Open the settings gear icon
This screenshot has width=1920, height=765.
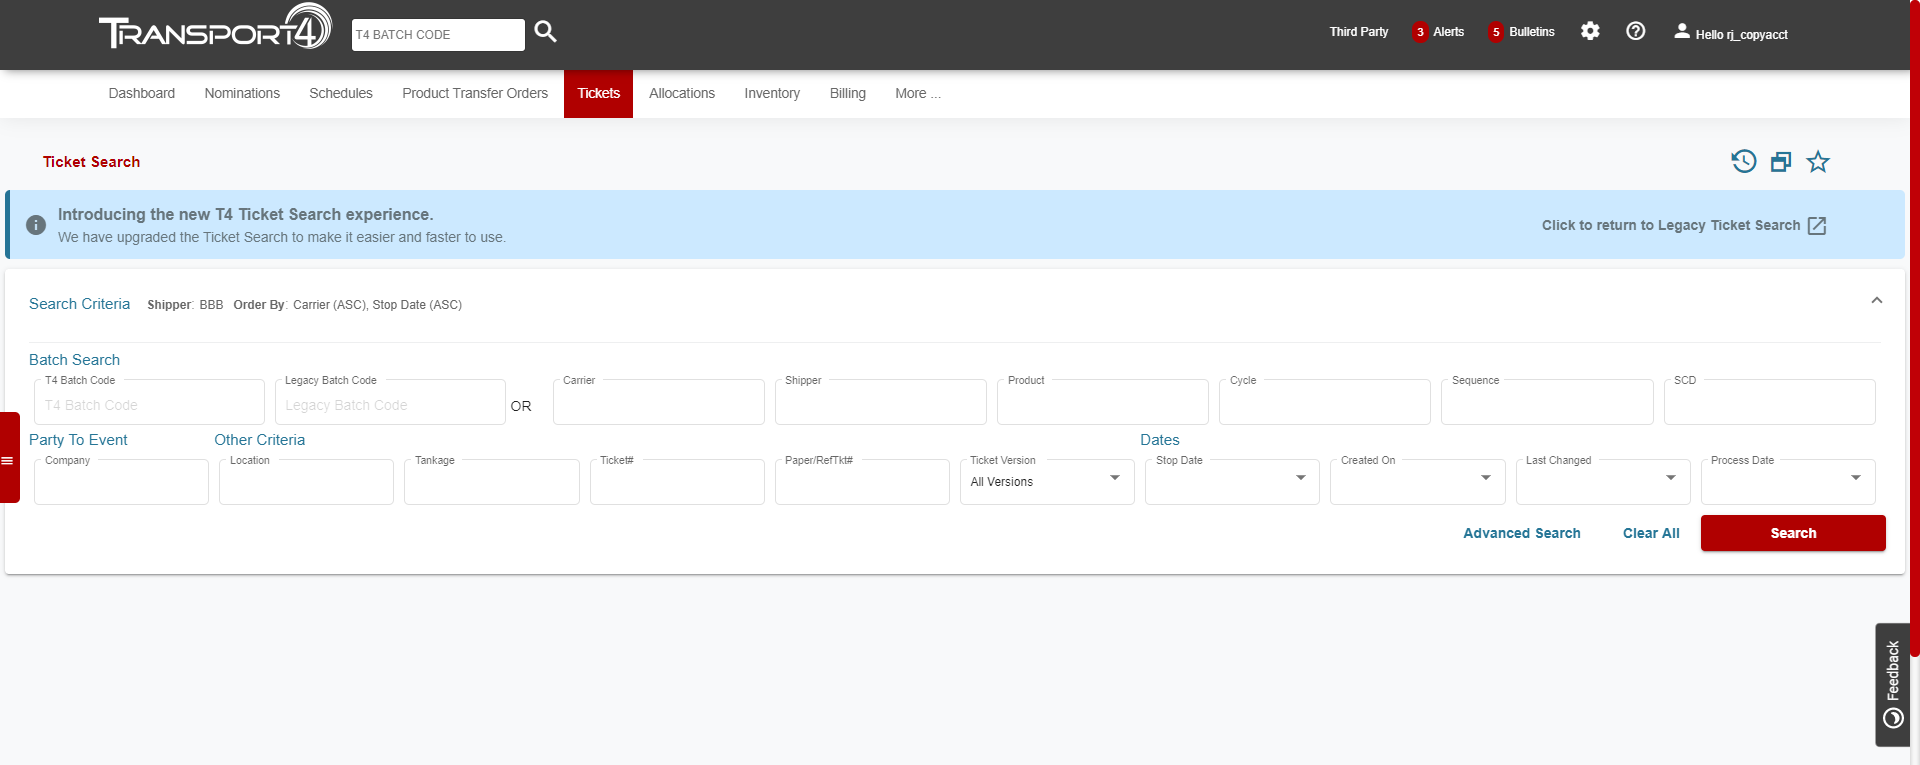[1590, 31]
